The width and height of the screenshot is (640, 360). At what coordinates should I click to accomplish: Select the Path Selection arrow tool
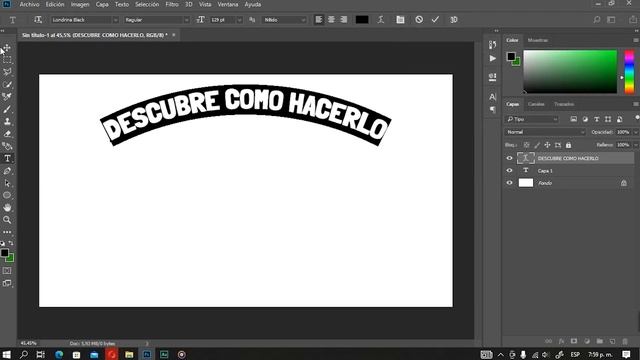tap(7, 183)
